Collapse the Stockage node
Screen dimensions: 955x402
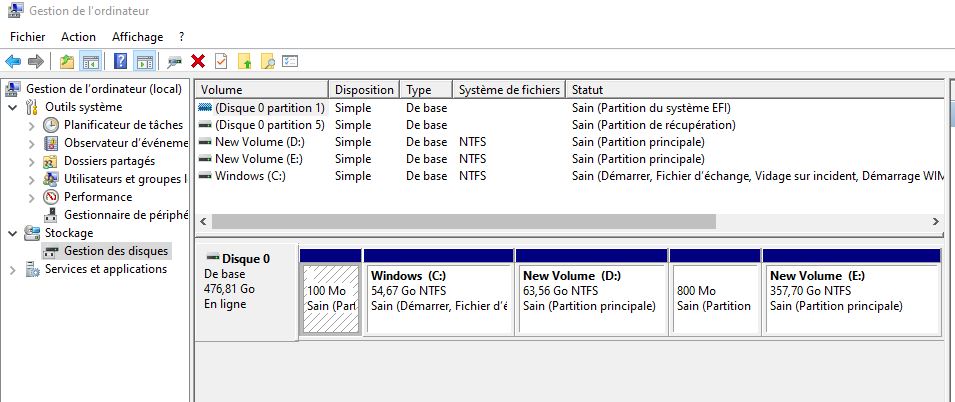pyautogui.click(x=13, y=233)
